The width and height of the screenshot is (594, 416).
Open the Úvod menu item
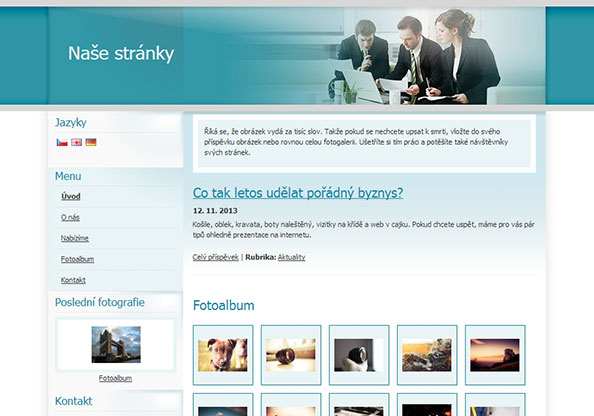tap(71, 196)
